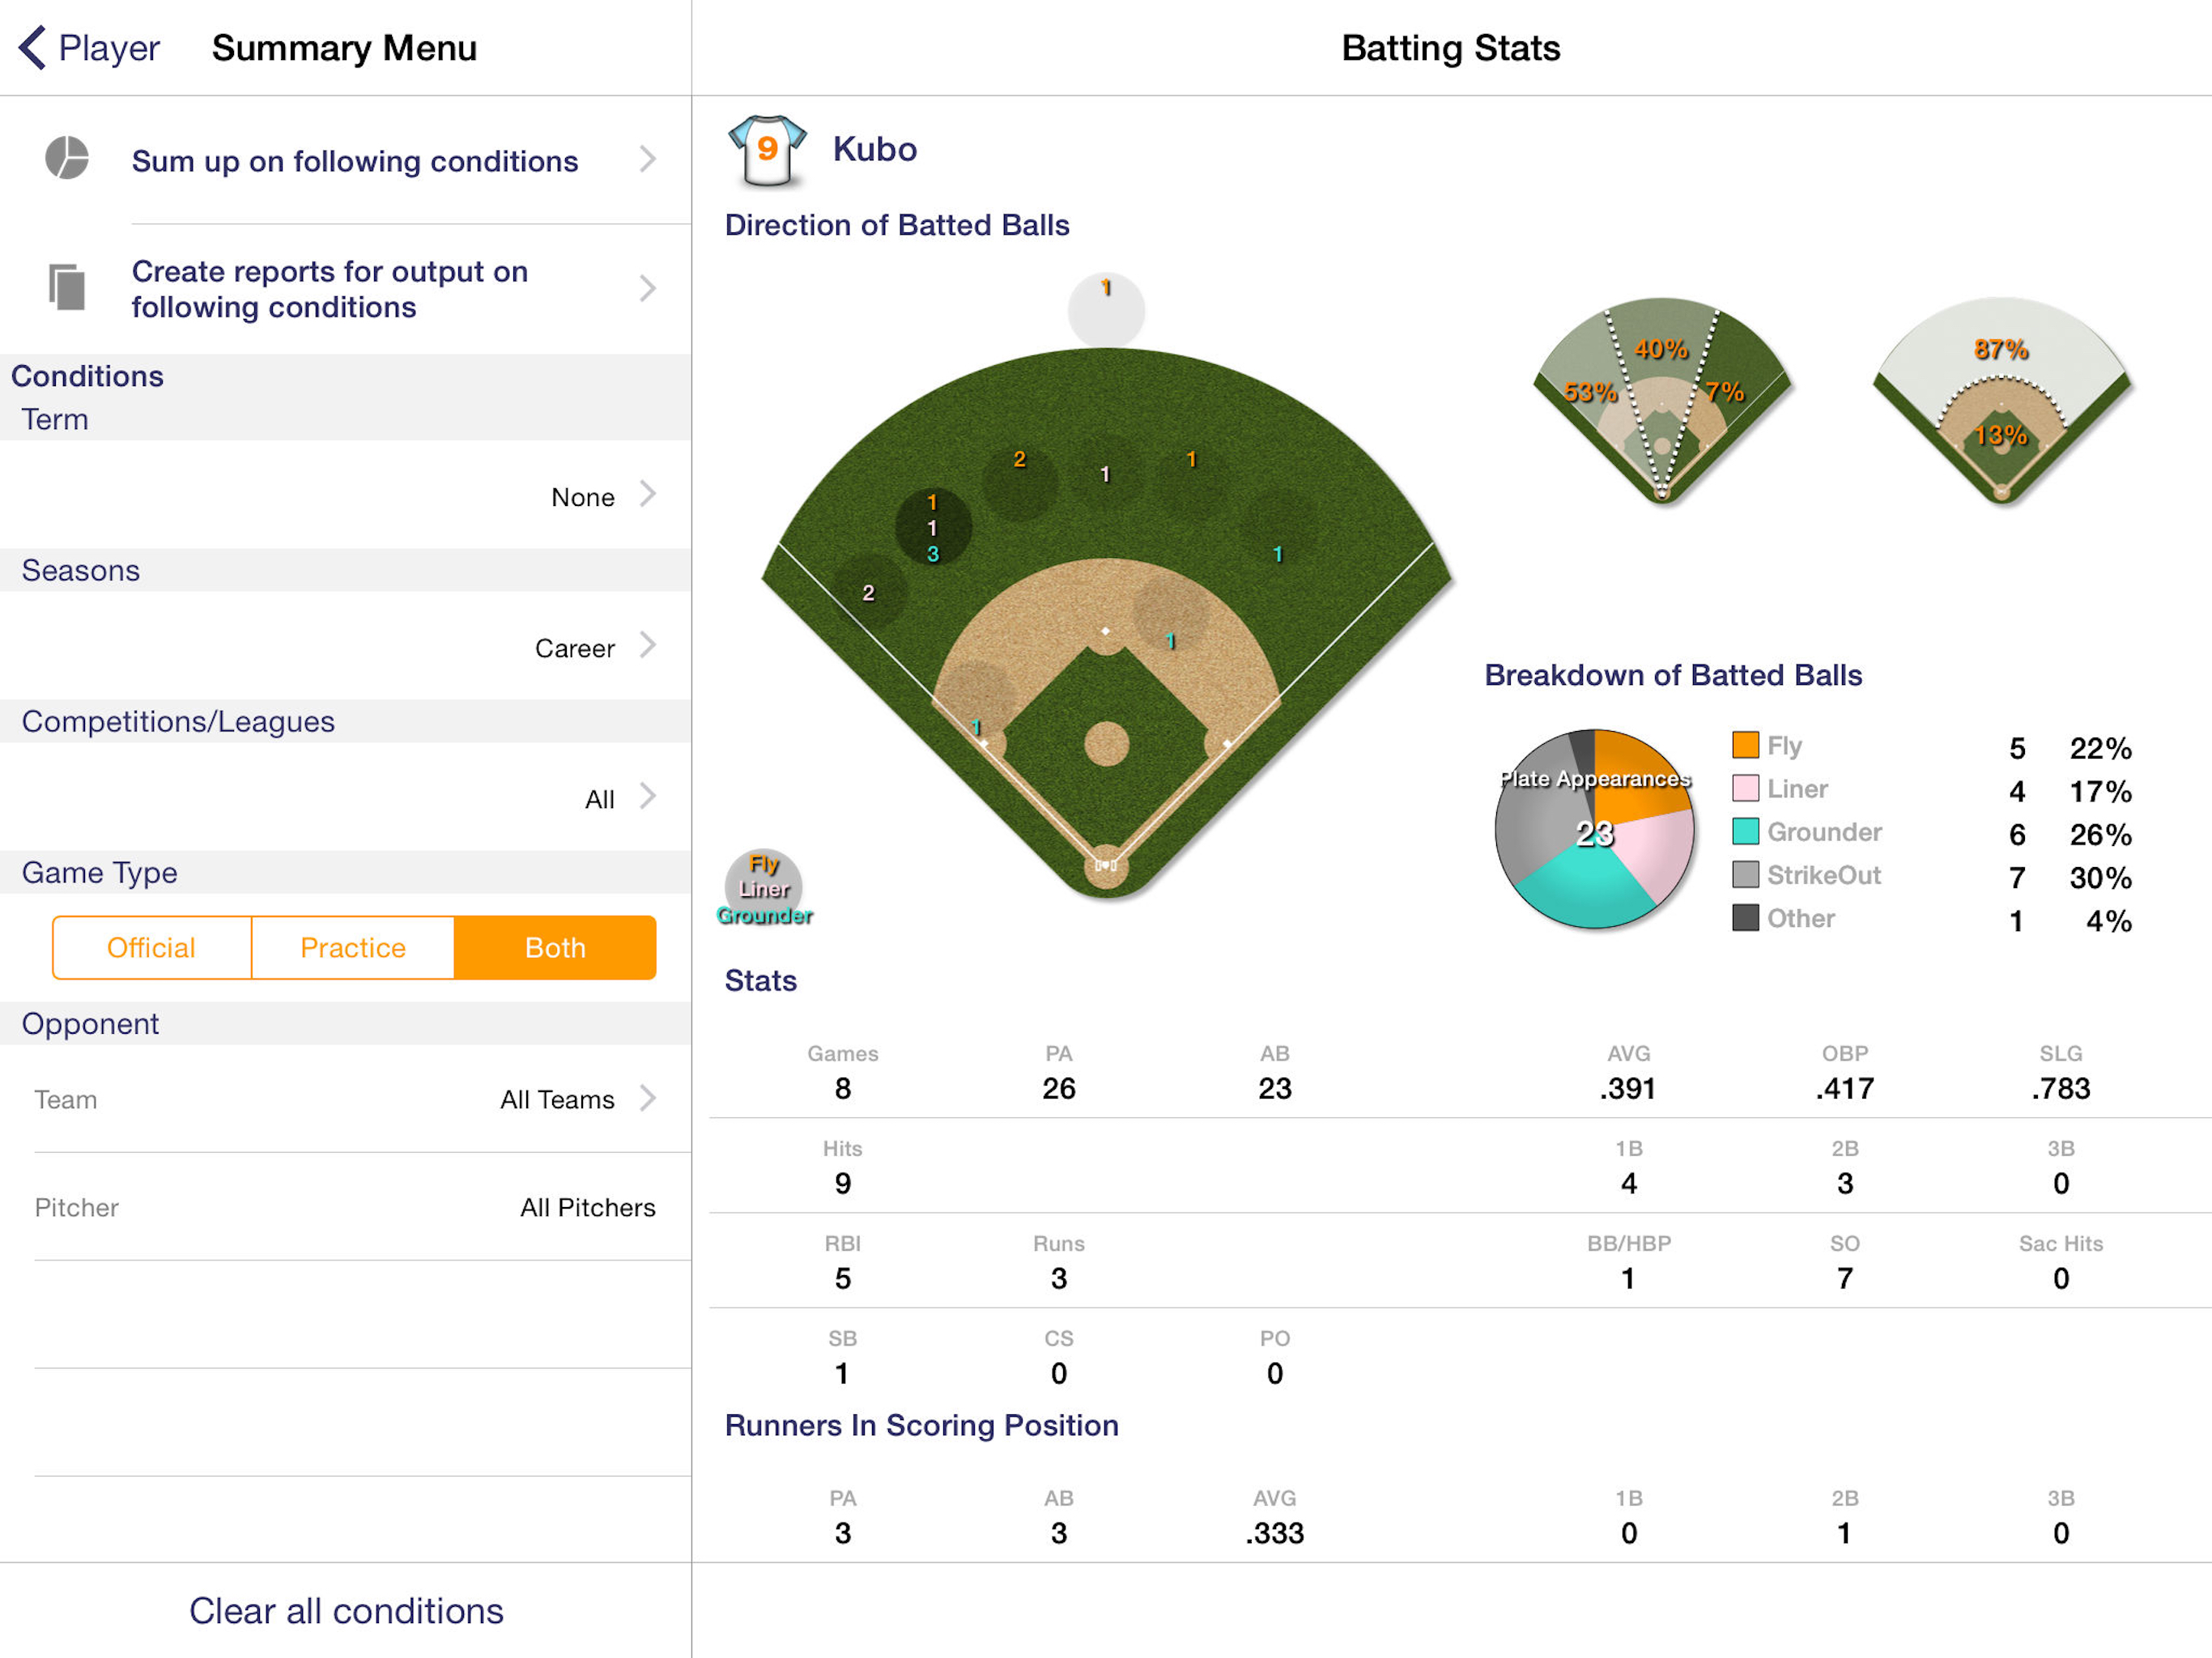Image resolution: width=2212 pixels, height=1658 pixels.
Task: Choose opponent Team row All Teams
Action: pos(345,1099)
